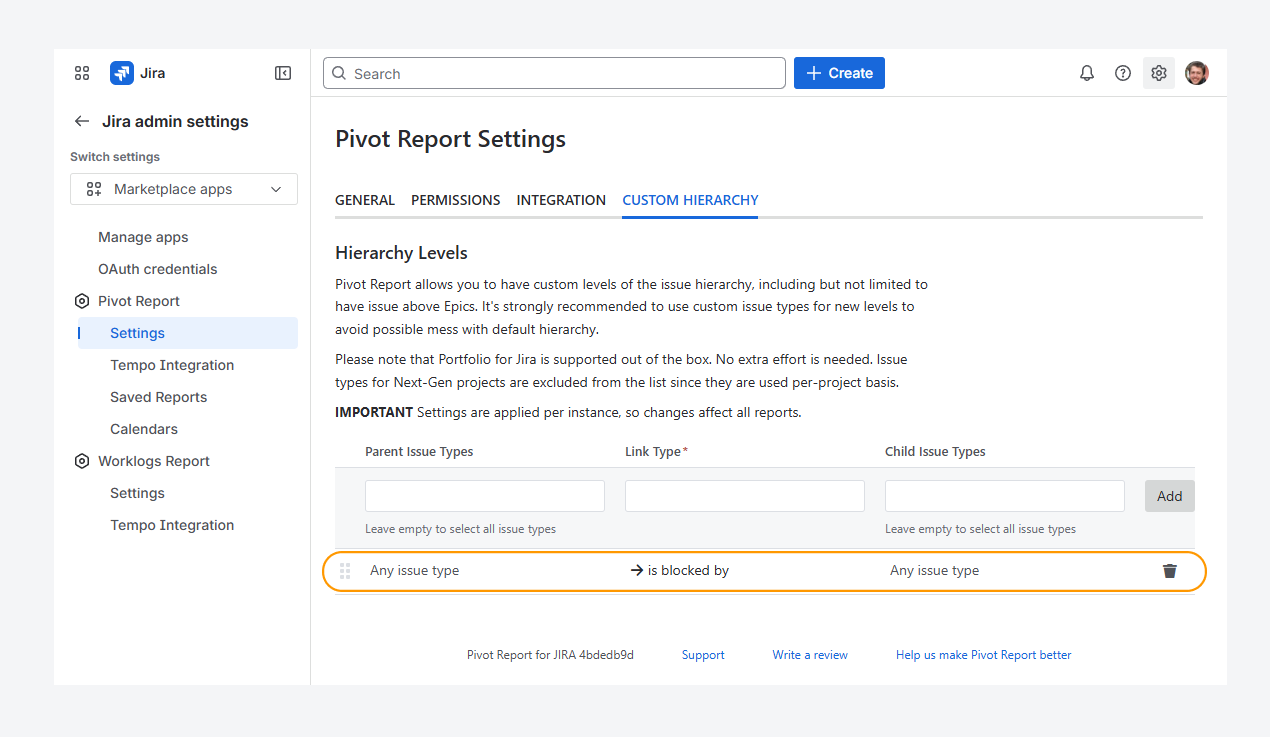Open Settings under Worklogs Report
1270x737 pixels.
137,493
